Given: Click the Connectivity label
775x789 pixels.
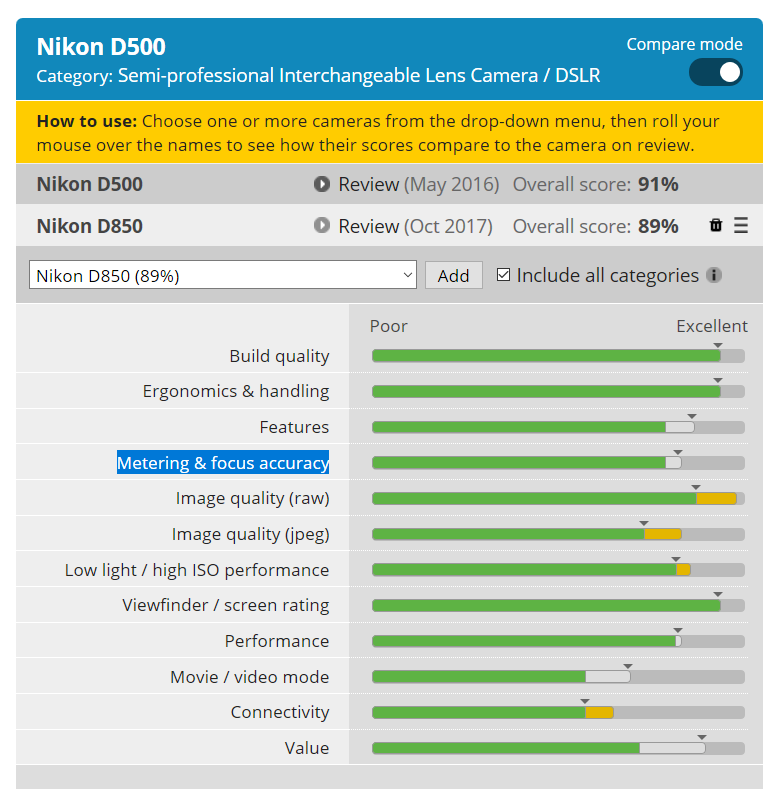Looking at the screenshot, I should click(x=280, y=713).
